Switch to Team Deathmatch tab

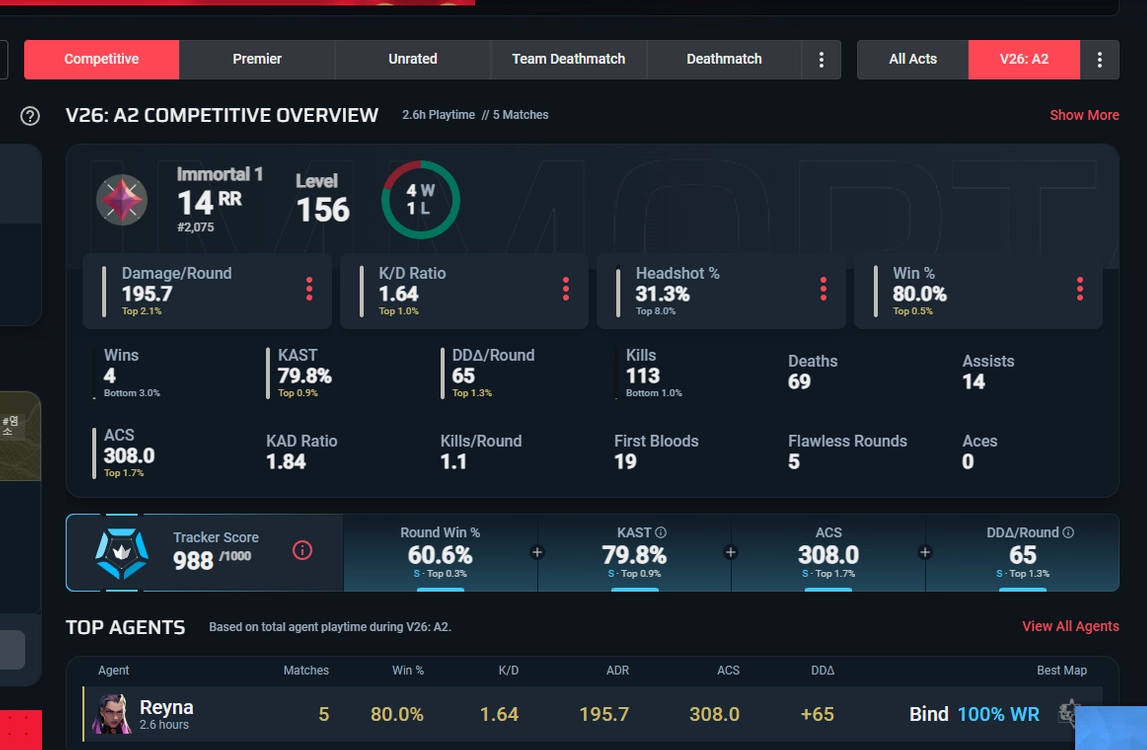click(568, 59)
